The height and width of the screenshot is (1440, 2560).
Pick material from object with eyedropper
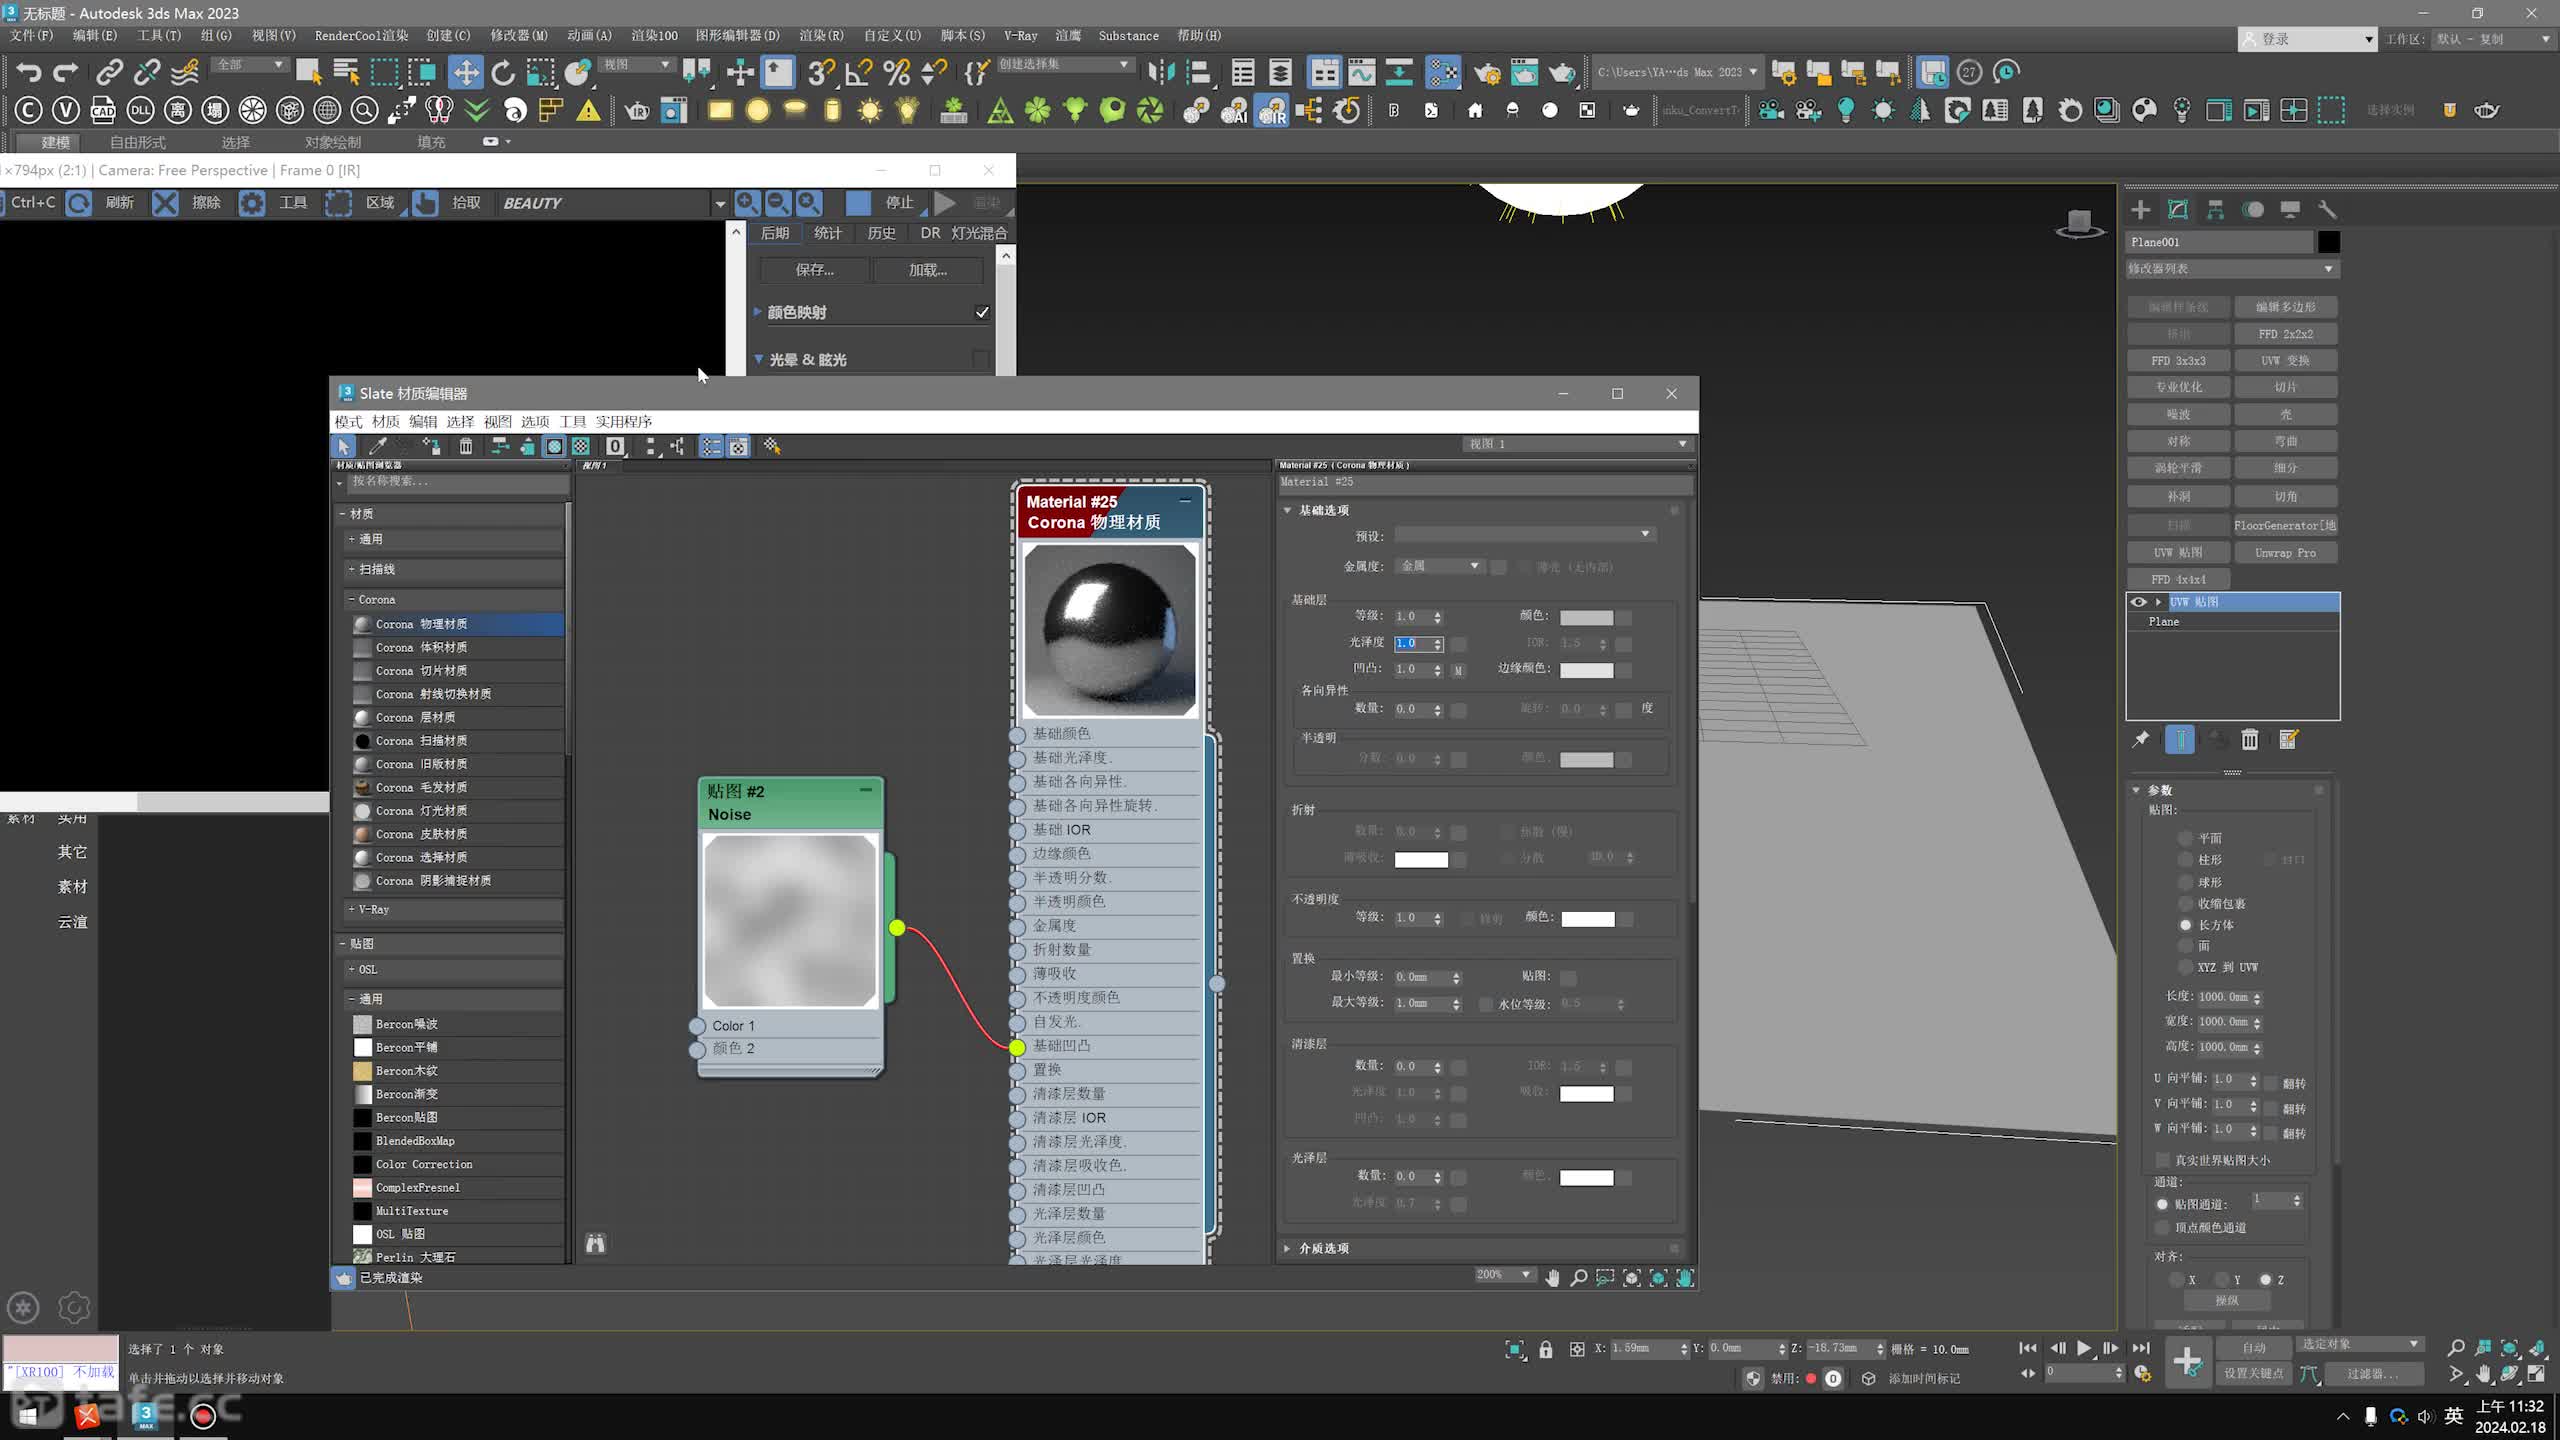point(378,446)
